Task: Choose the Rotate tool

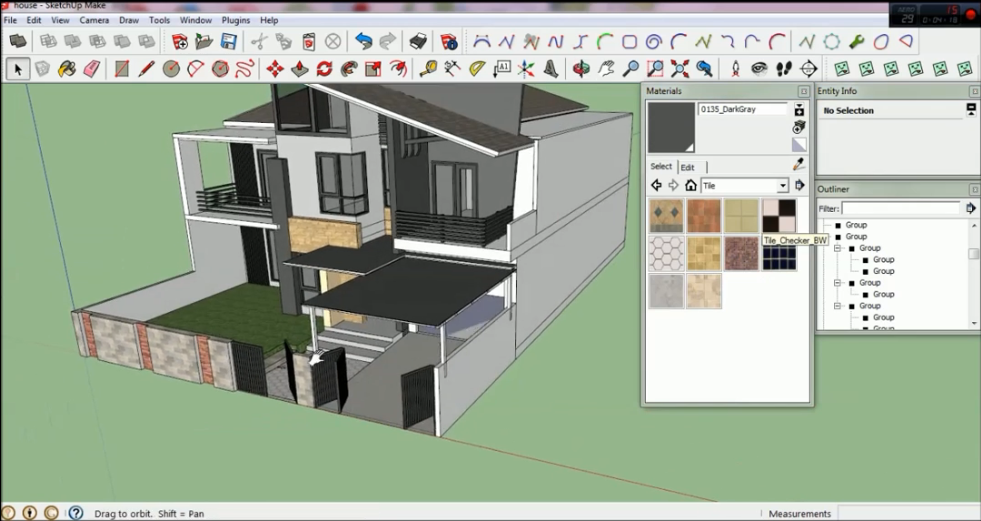Action: [x=324, y=68]
